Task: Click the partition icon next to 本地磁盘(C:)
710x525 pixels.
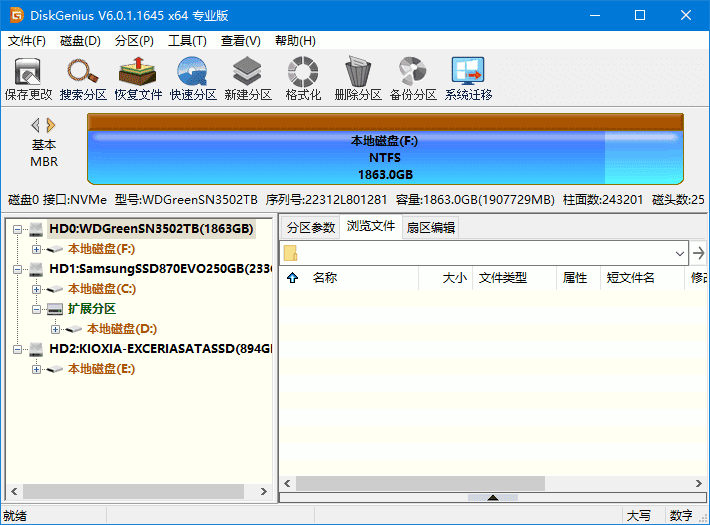Action: click(55, 289)
